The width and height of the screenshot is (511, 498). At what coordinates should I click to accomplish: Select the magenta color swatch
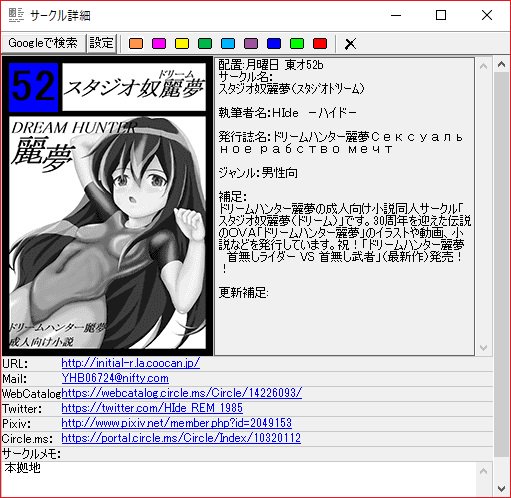click(159, 43)
